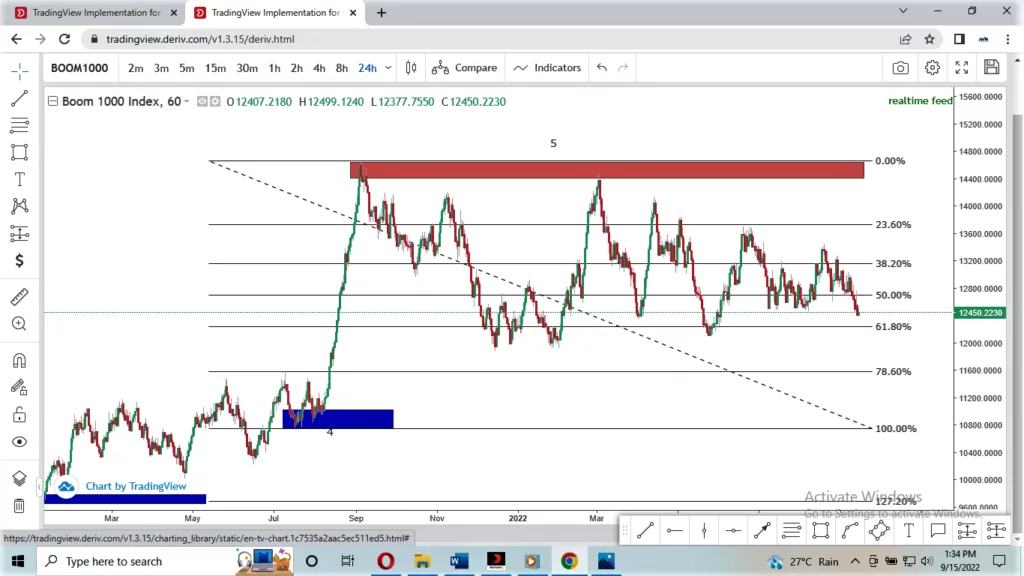Collapse the Boom 1000 Index legend
1024x576 pixels.
click(53, 101)
